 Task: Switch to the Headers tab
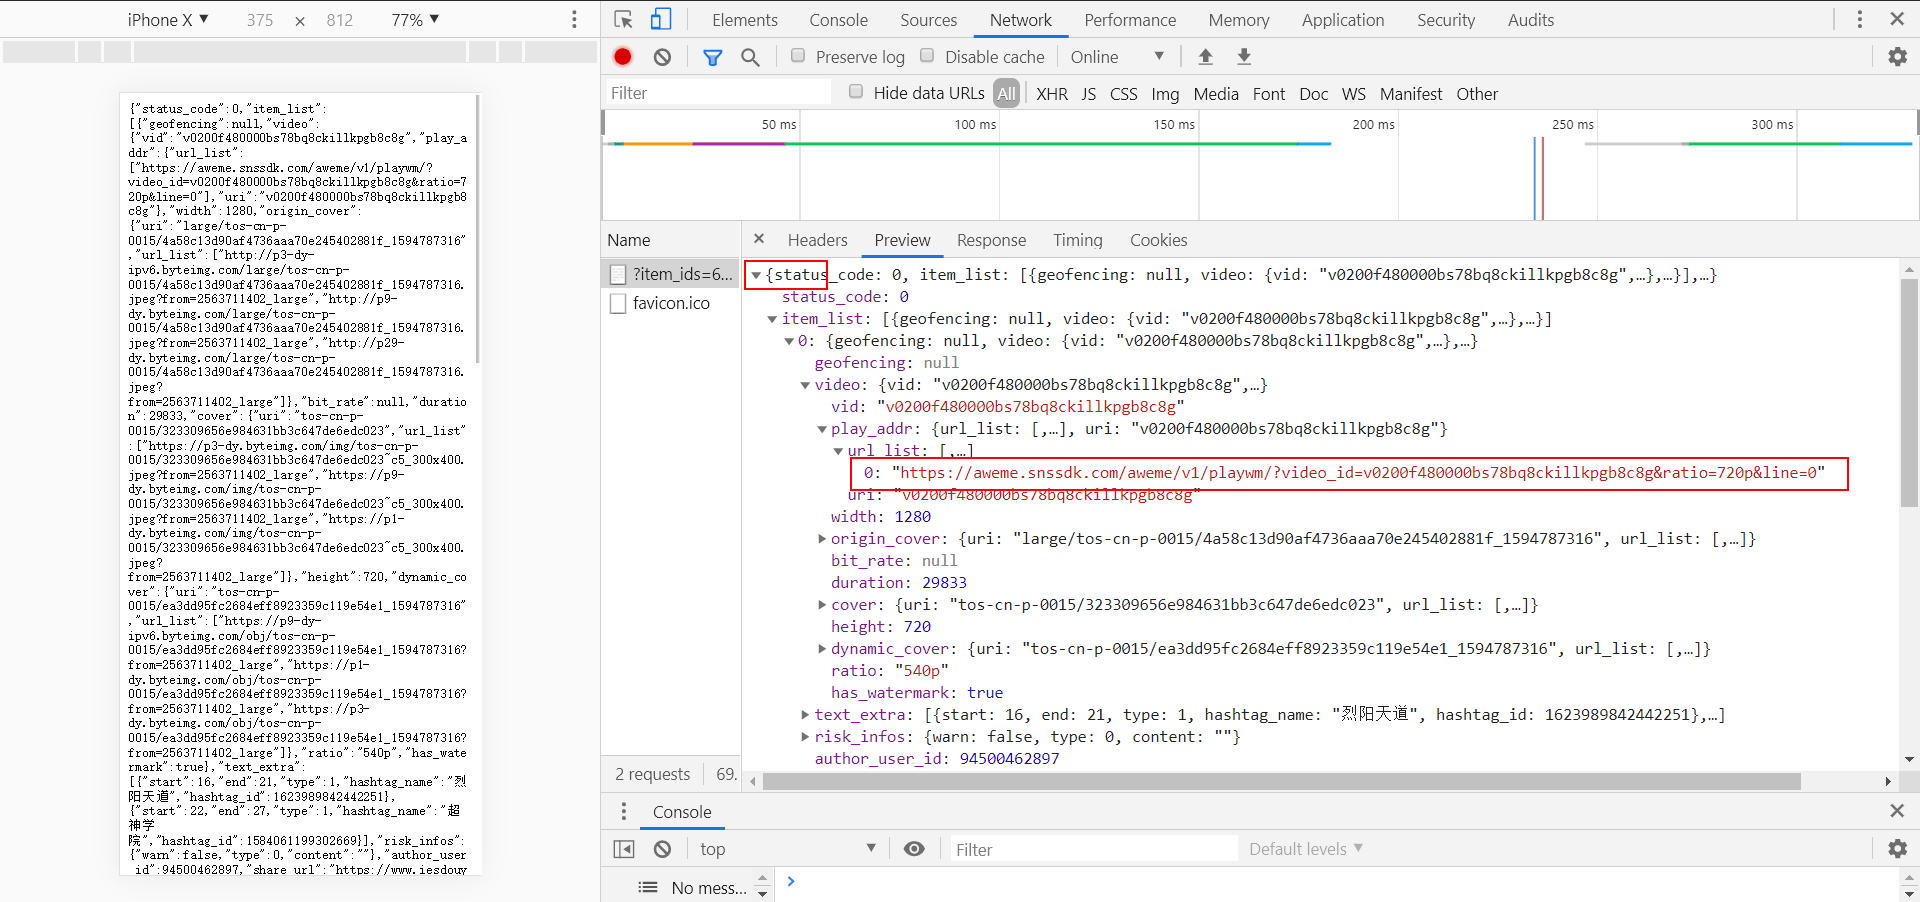pos(817,240)
